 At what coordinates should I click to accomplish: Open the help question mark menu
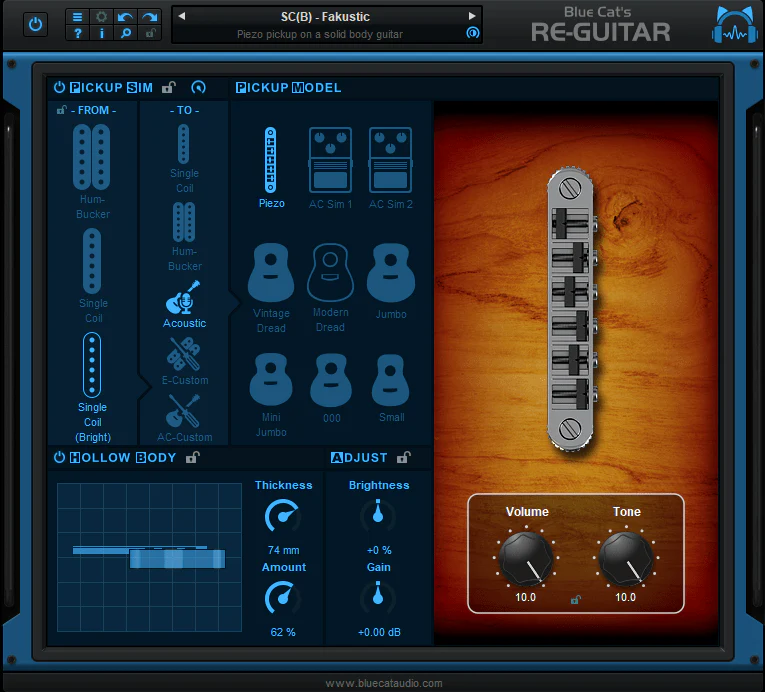coord(77,33)
